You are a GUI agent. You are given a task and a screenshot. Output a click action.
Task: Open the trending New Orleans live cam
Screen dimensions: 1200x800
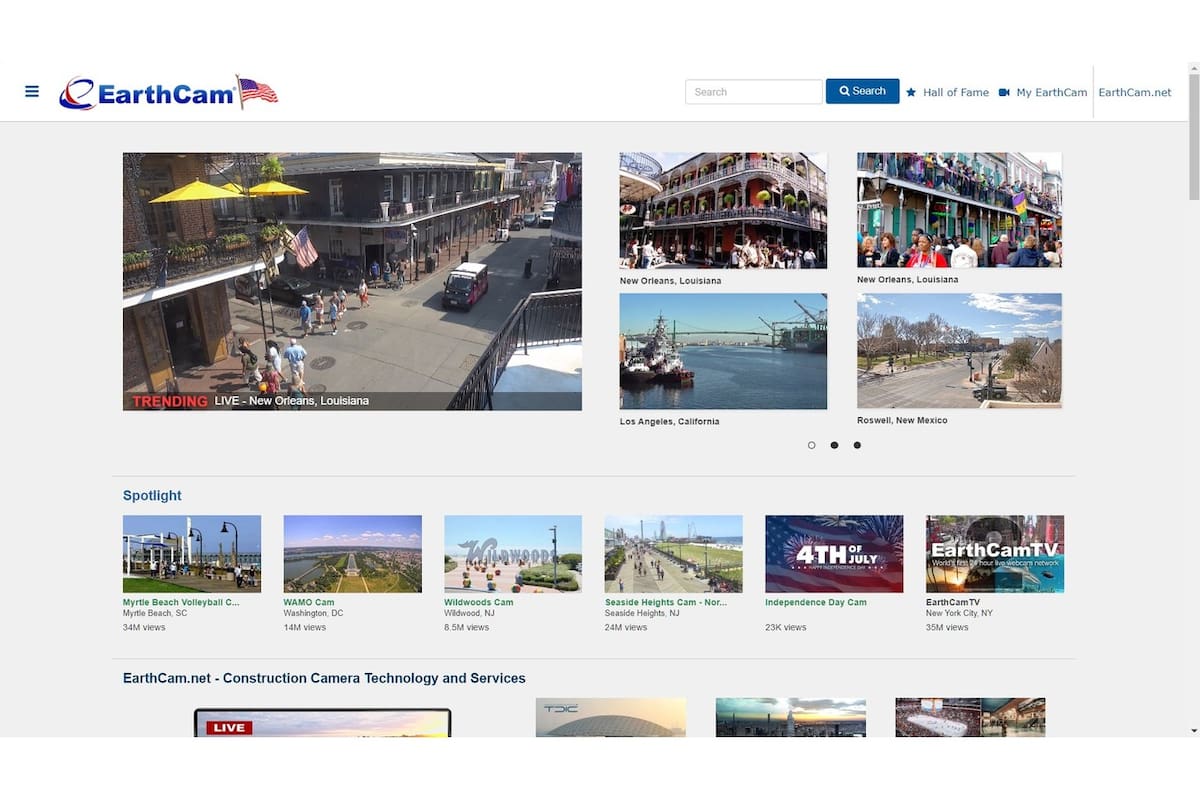coord(352,281)
